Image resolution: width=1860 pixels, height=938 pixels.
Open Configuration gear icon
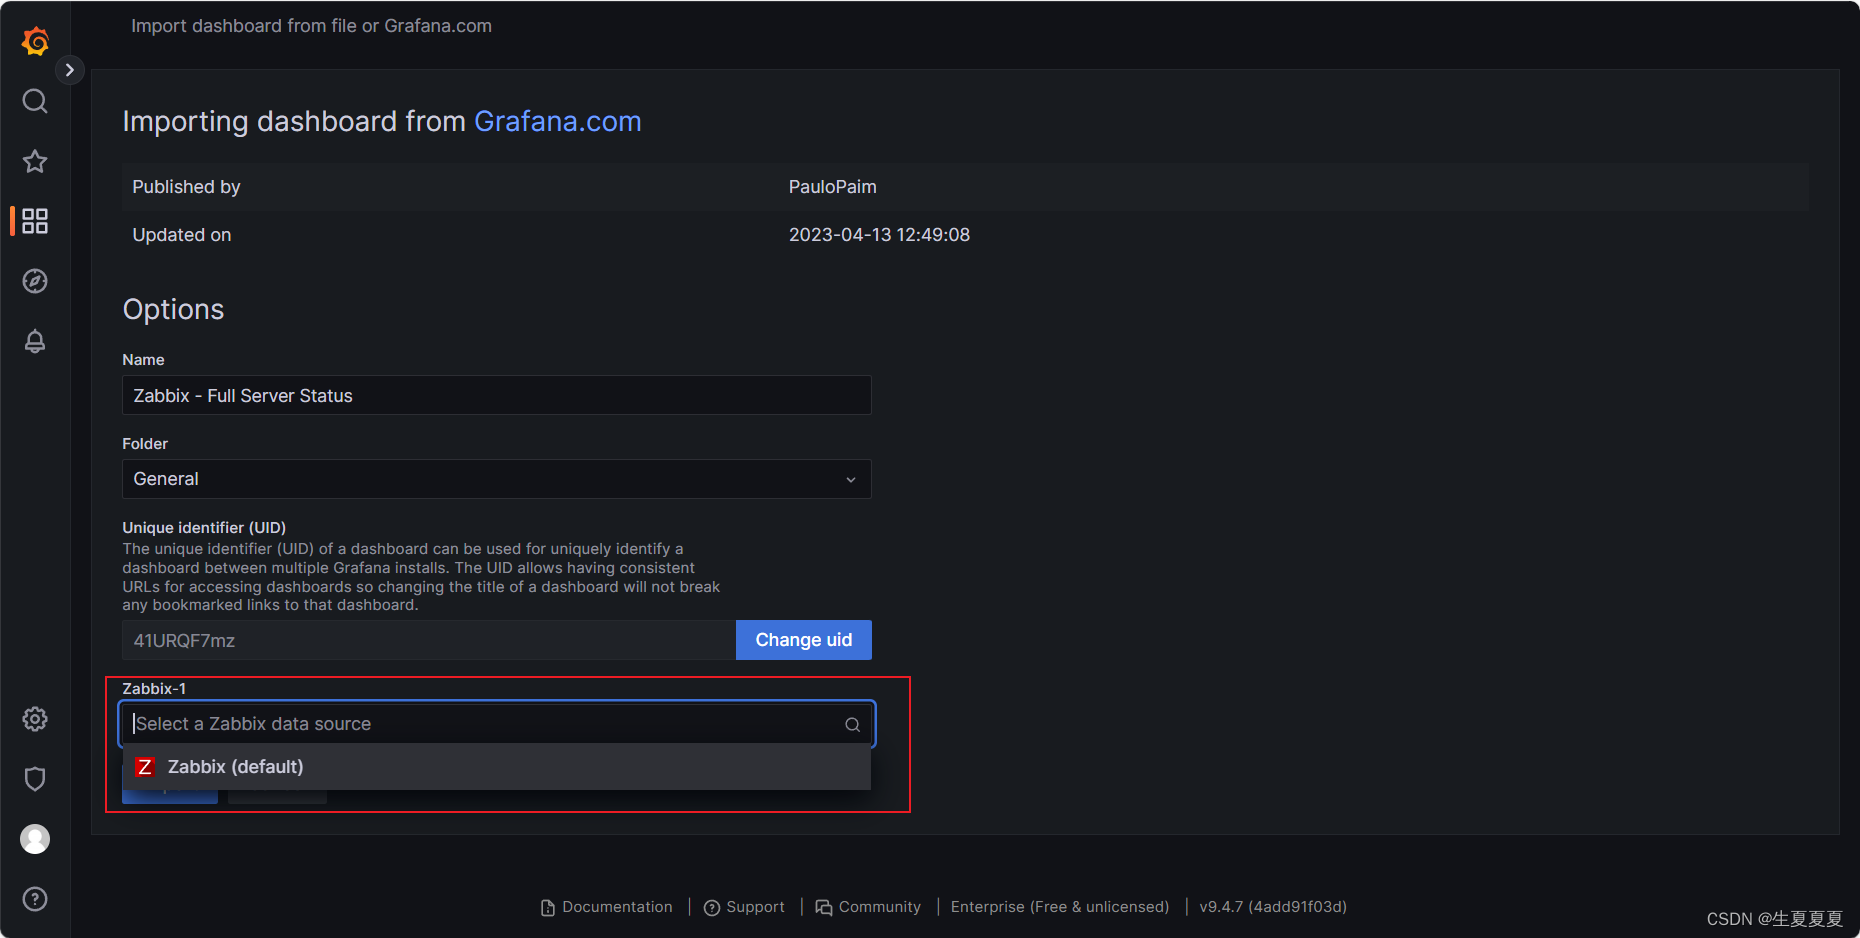pyautogui.click(x=35, y=719)
